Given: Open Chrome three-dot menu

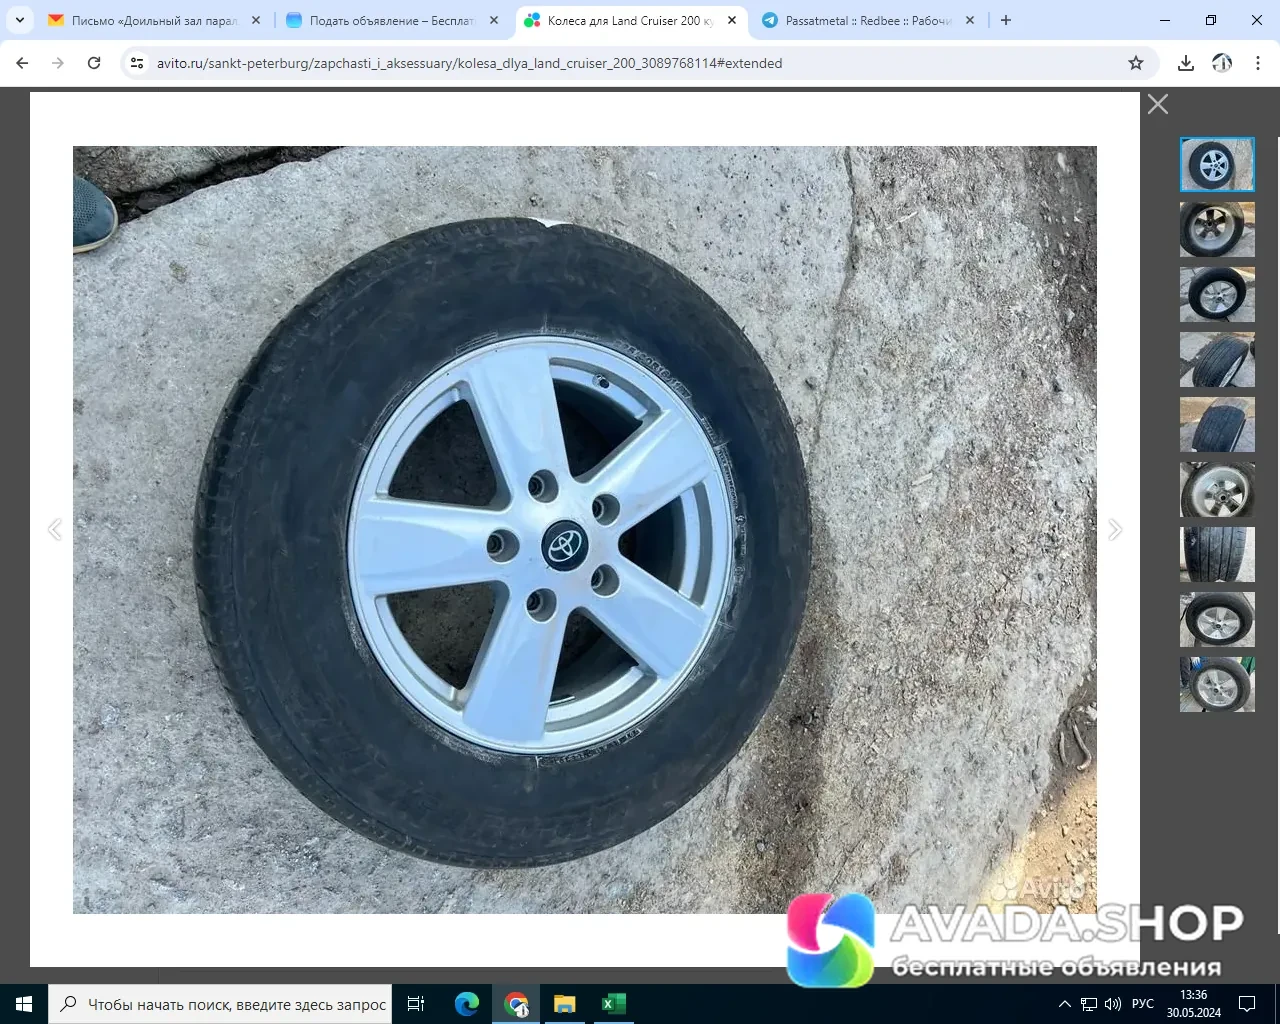Looking at the screenshot, I should click(x=1258, y=63).
